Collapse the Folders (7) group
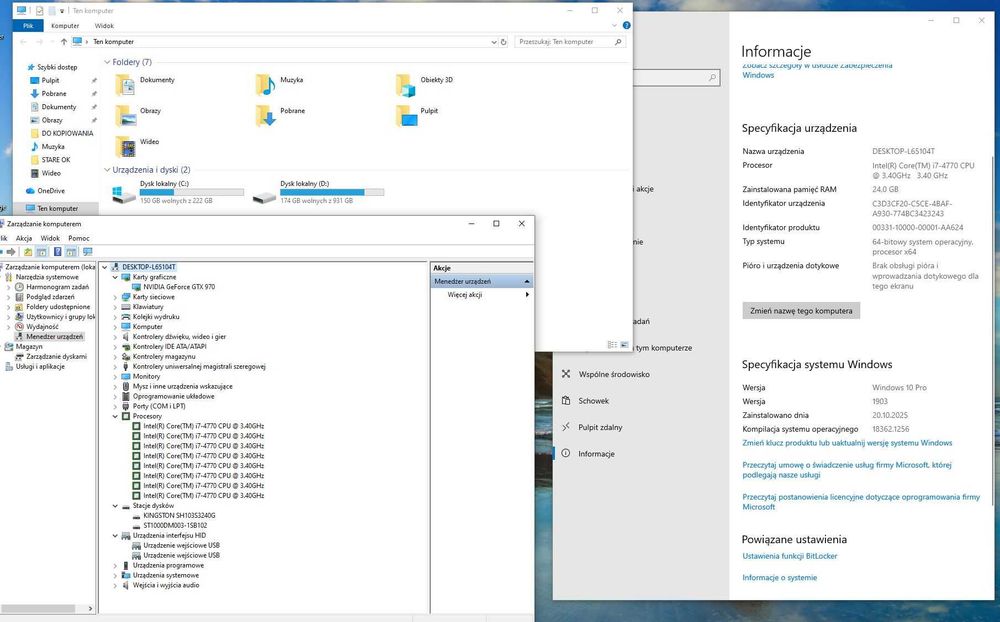The image size is (1000, 622). click(x=106, y=62)
